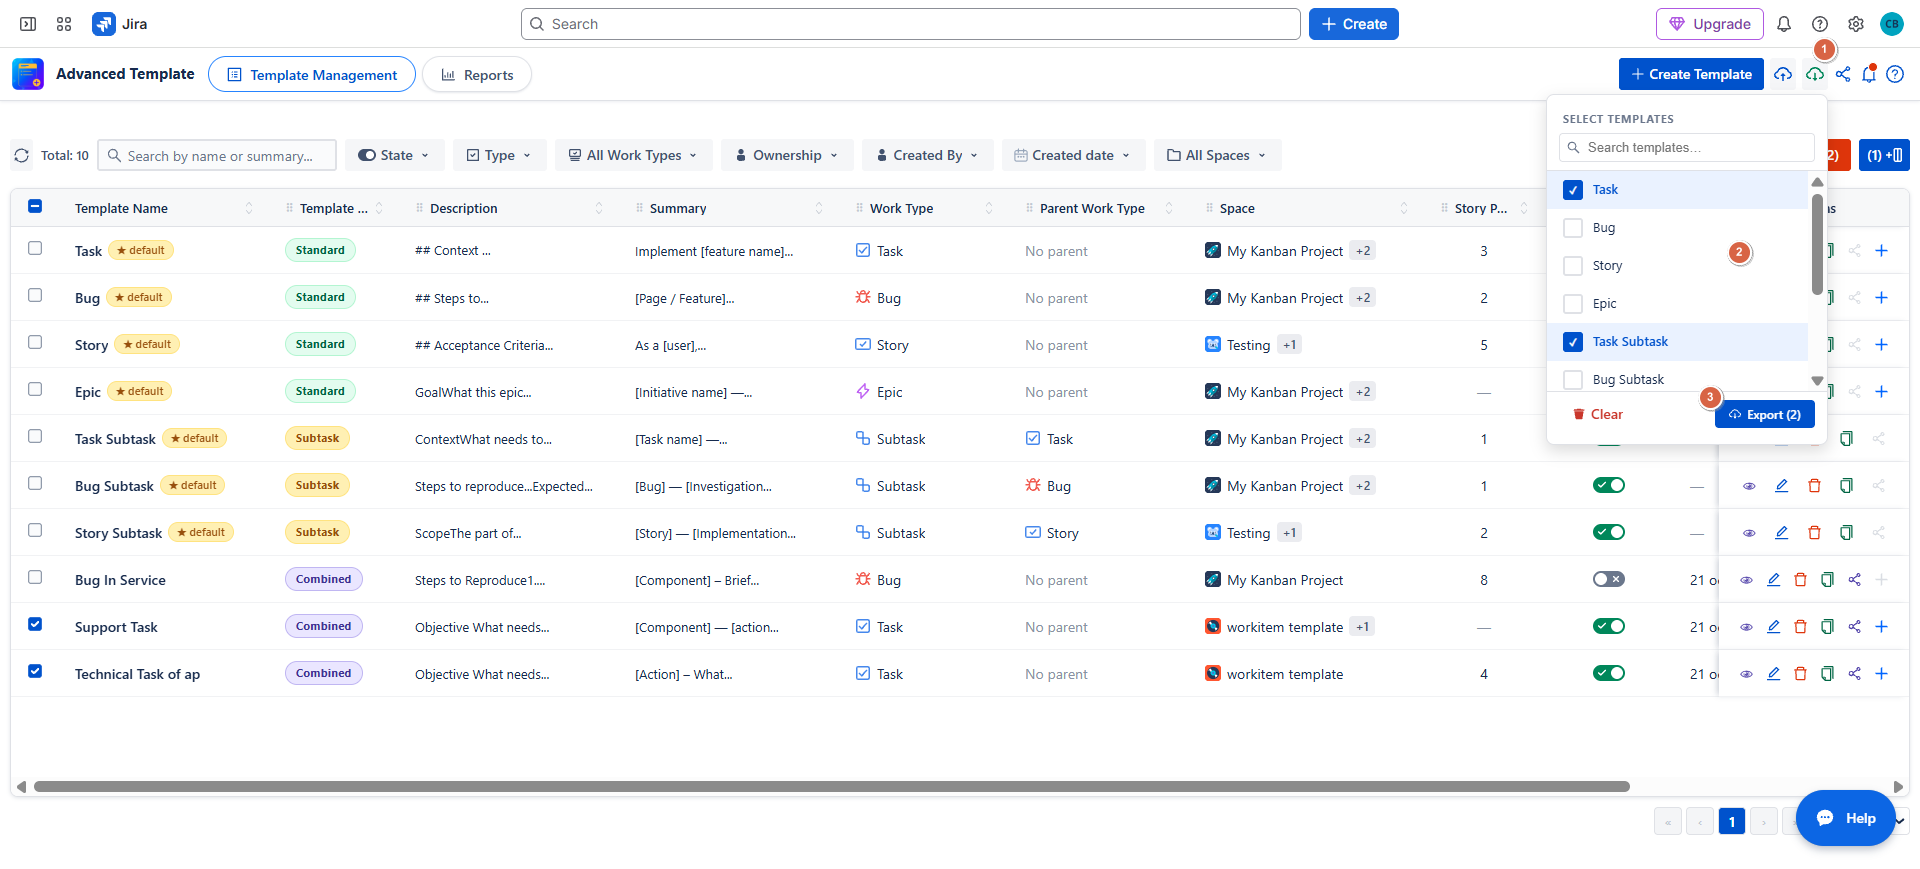1920x869 pixels.
Task: Open the Type filter dropdown
Action: pyautogui.click(x=499, y=155)
